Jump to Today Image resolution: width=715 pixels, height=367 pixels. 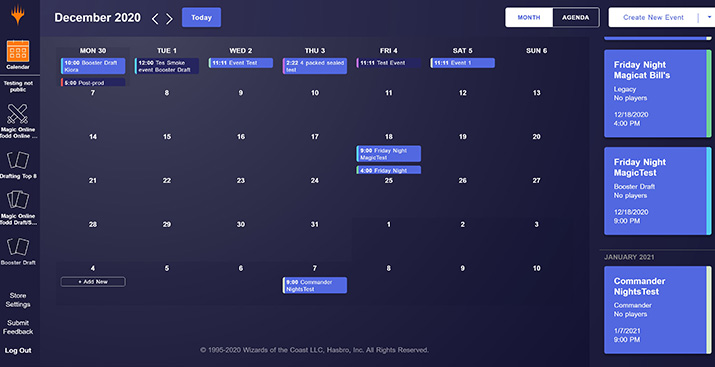pyautogui.click(x=202, y=17)
